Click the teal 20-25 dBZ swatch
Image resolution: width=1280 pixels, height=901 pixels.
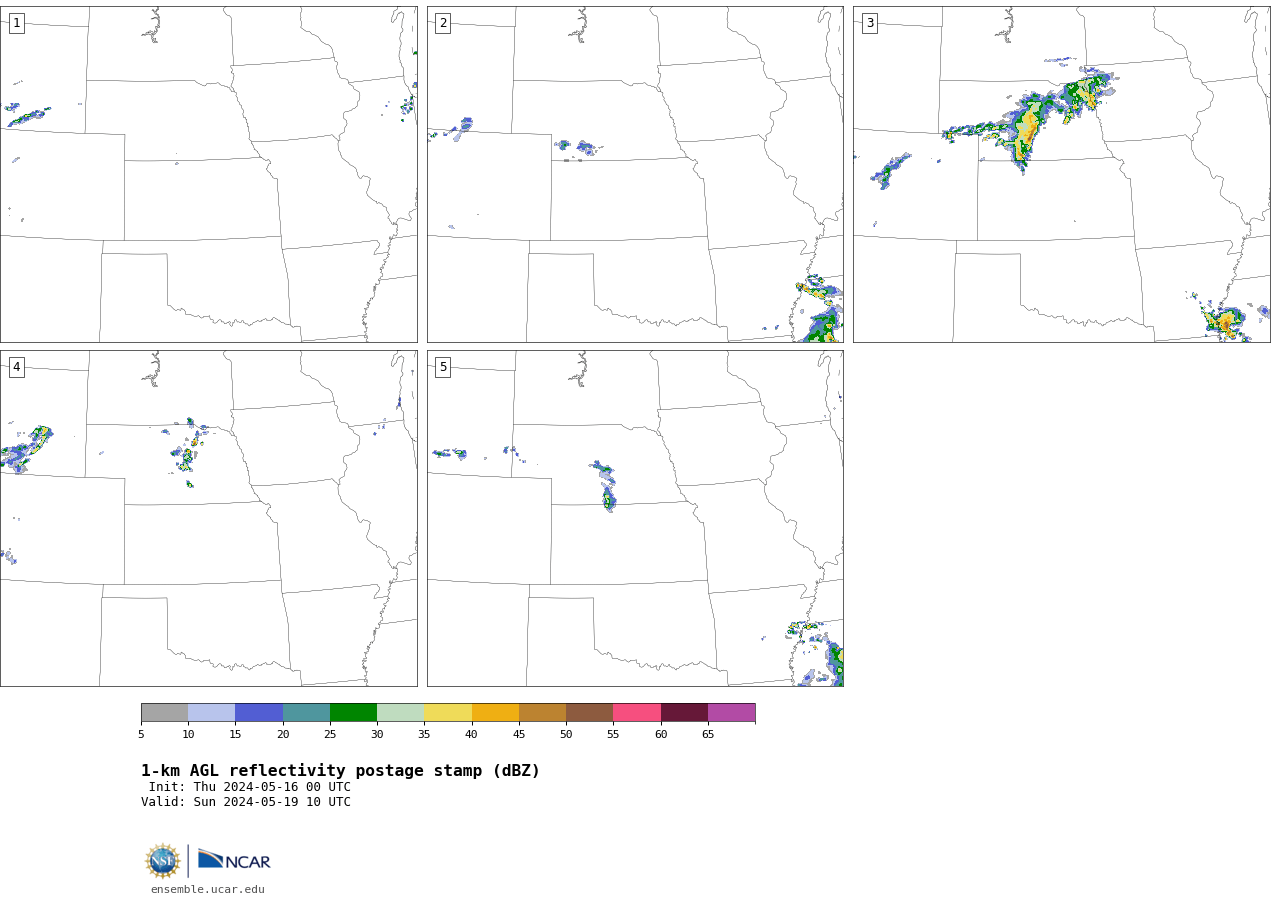[x=306, y=713]
